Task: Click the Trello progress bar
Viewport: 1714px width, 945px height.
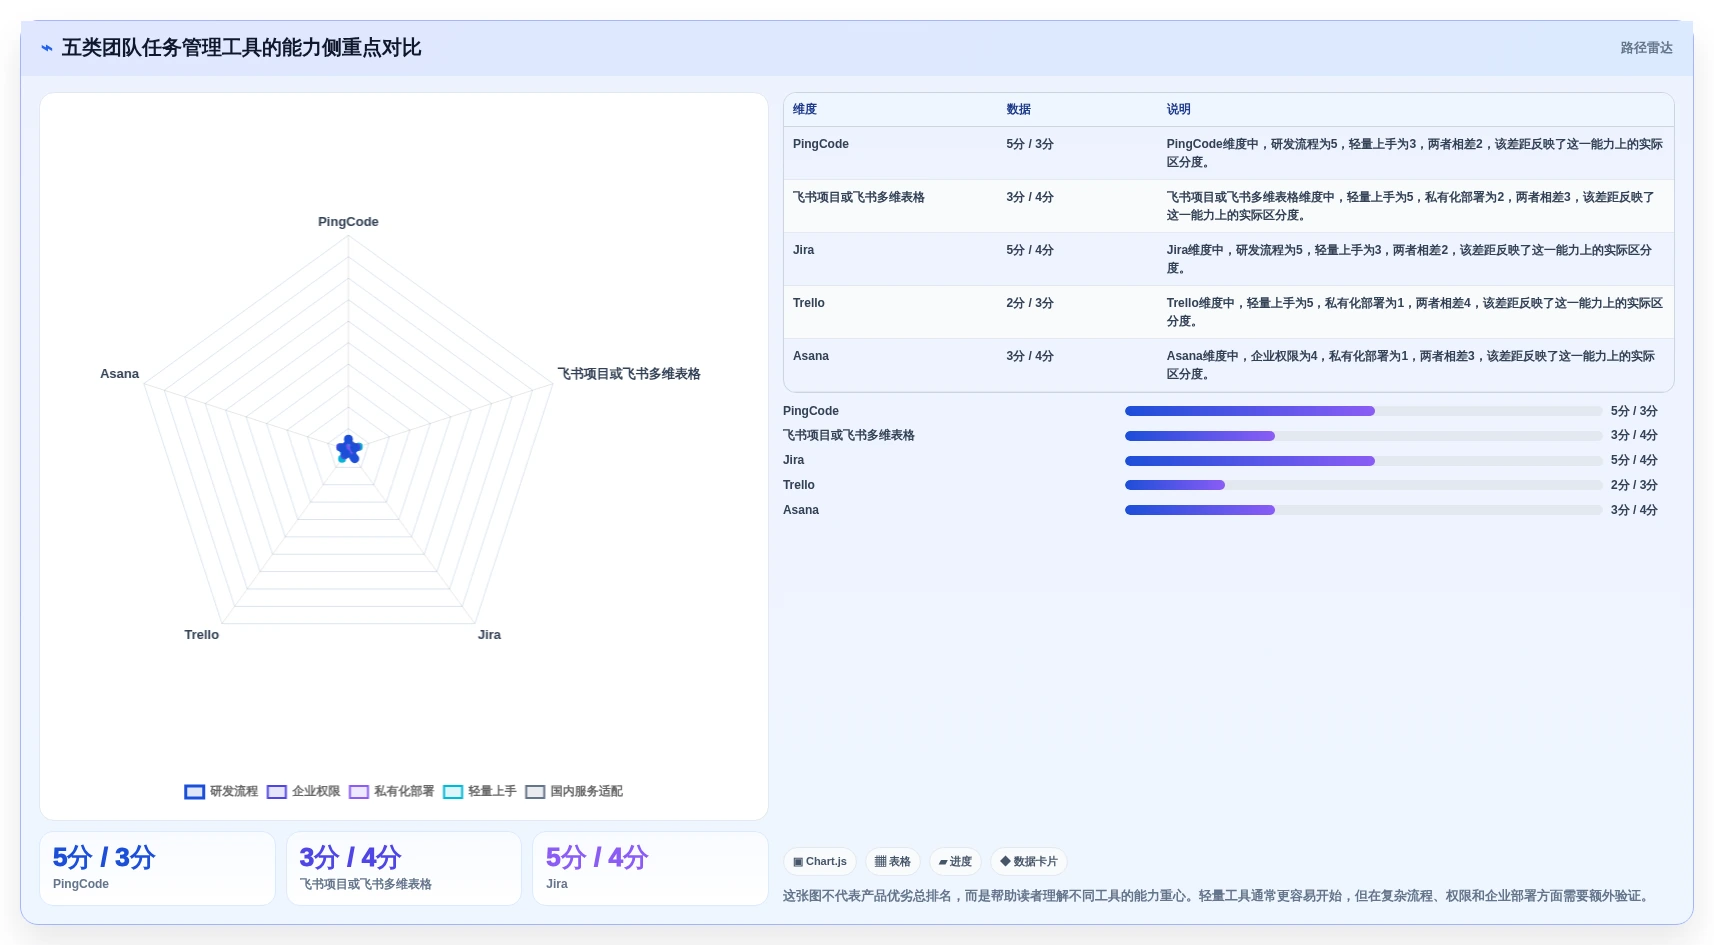Action: pyautogui.click(x=1363, y=485)
